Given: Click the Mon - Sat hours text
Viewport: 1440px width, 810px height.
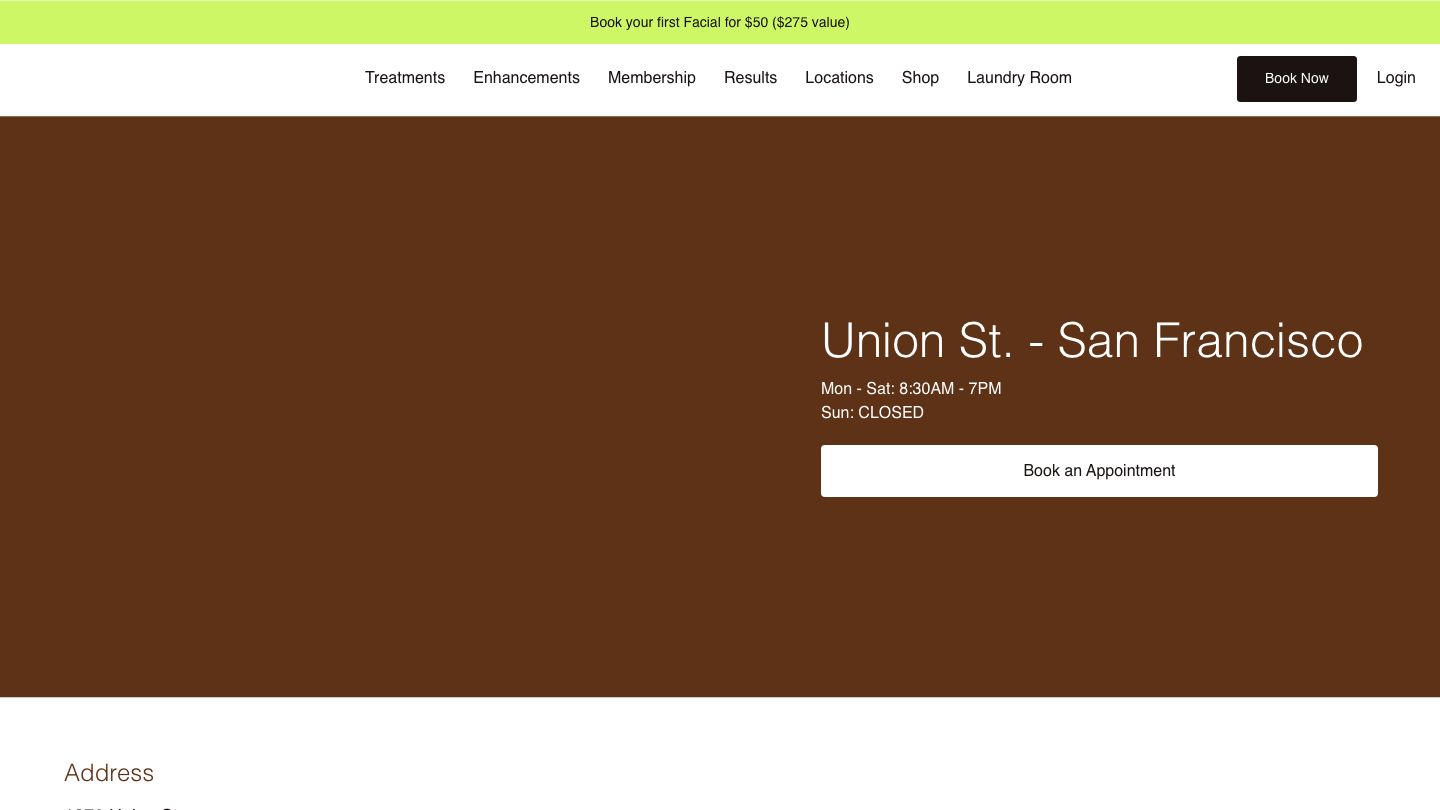Looking at the screenshot, I should pos(911,389).
